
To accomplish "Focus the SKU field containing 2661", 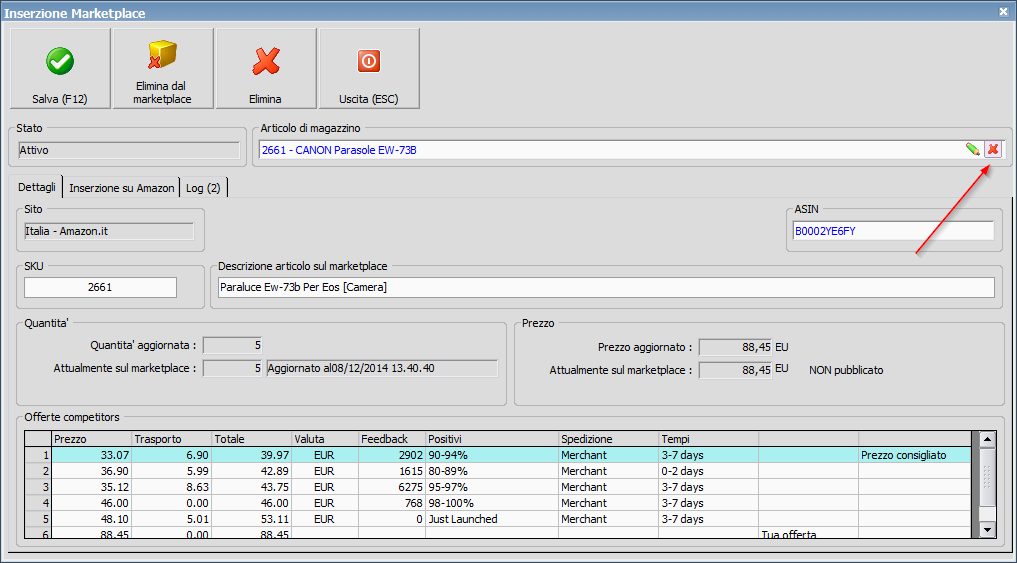I will point(100,288).
